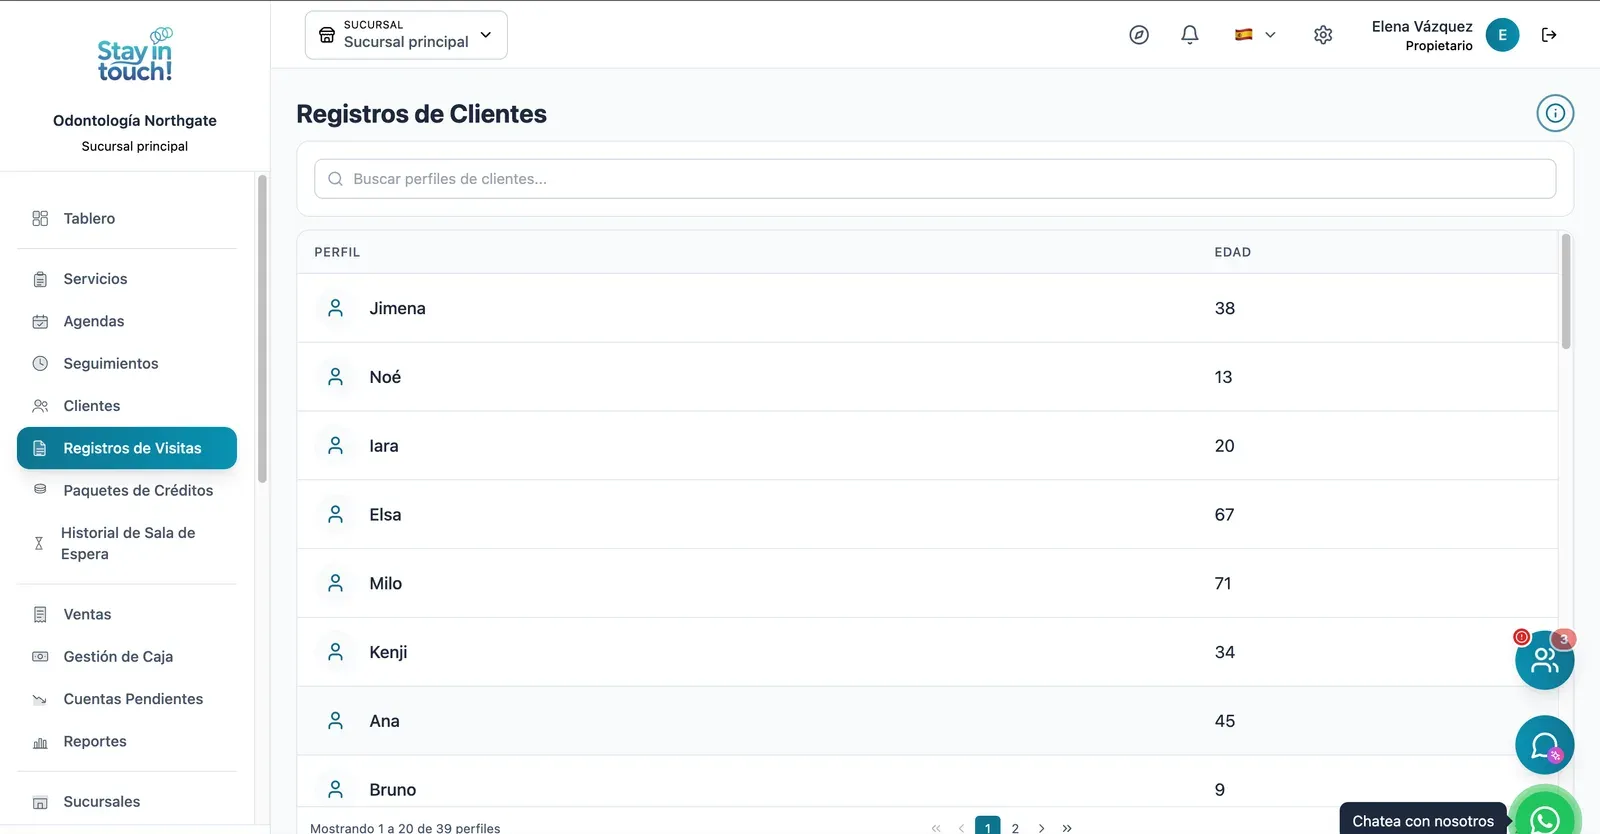Open Cuentas Pendientes
Screen dimensions: 1600x834
[127, 699]
